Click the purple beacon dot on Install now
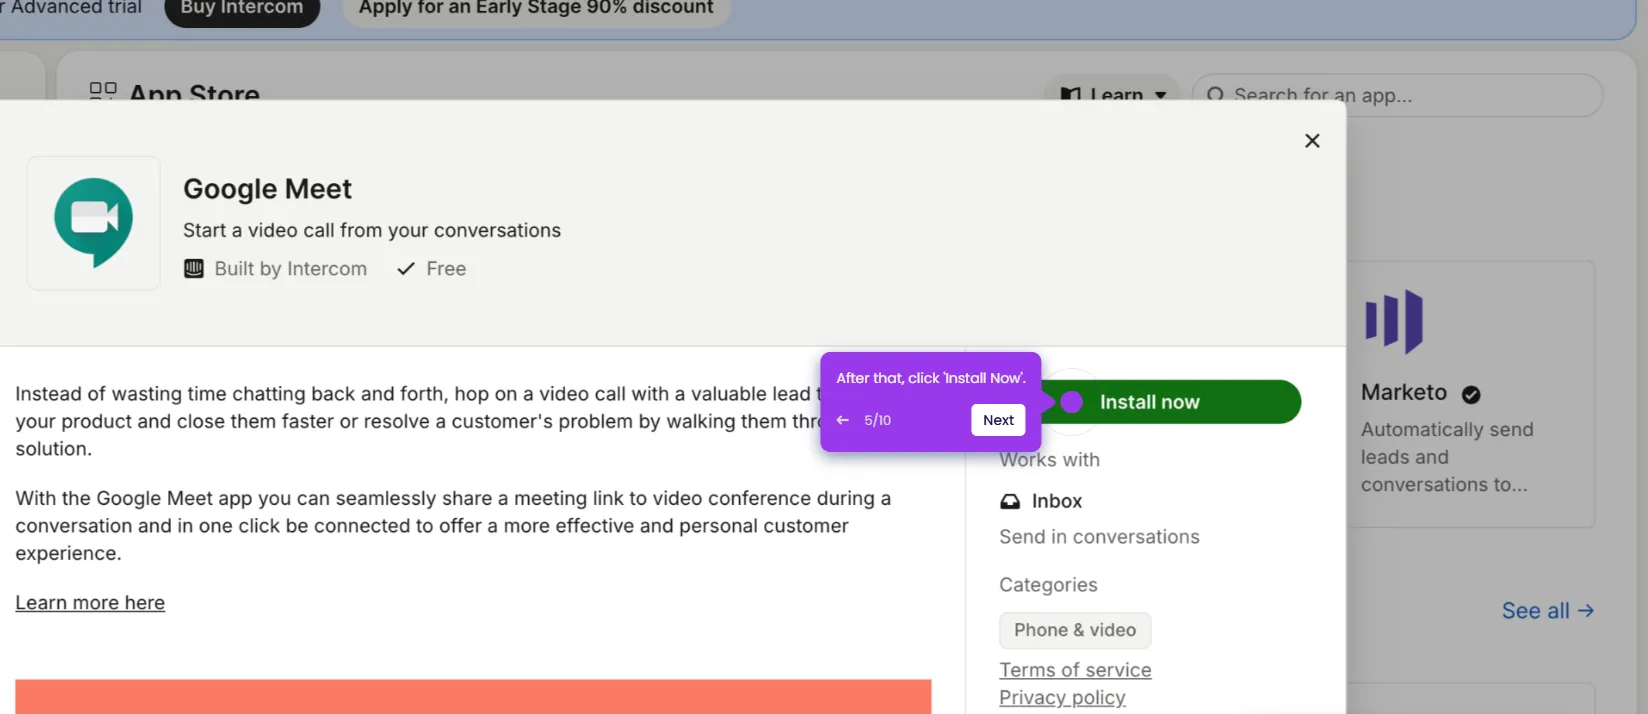This screenshot has height=714, width=1648. 1071,402
